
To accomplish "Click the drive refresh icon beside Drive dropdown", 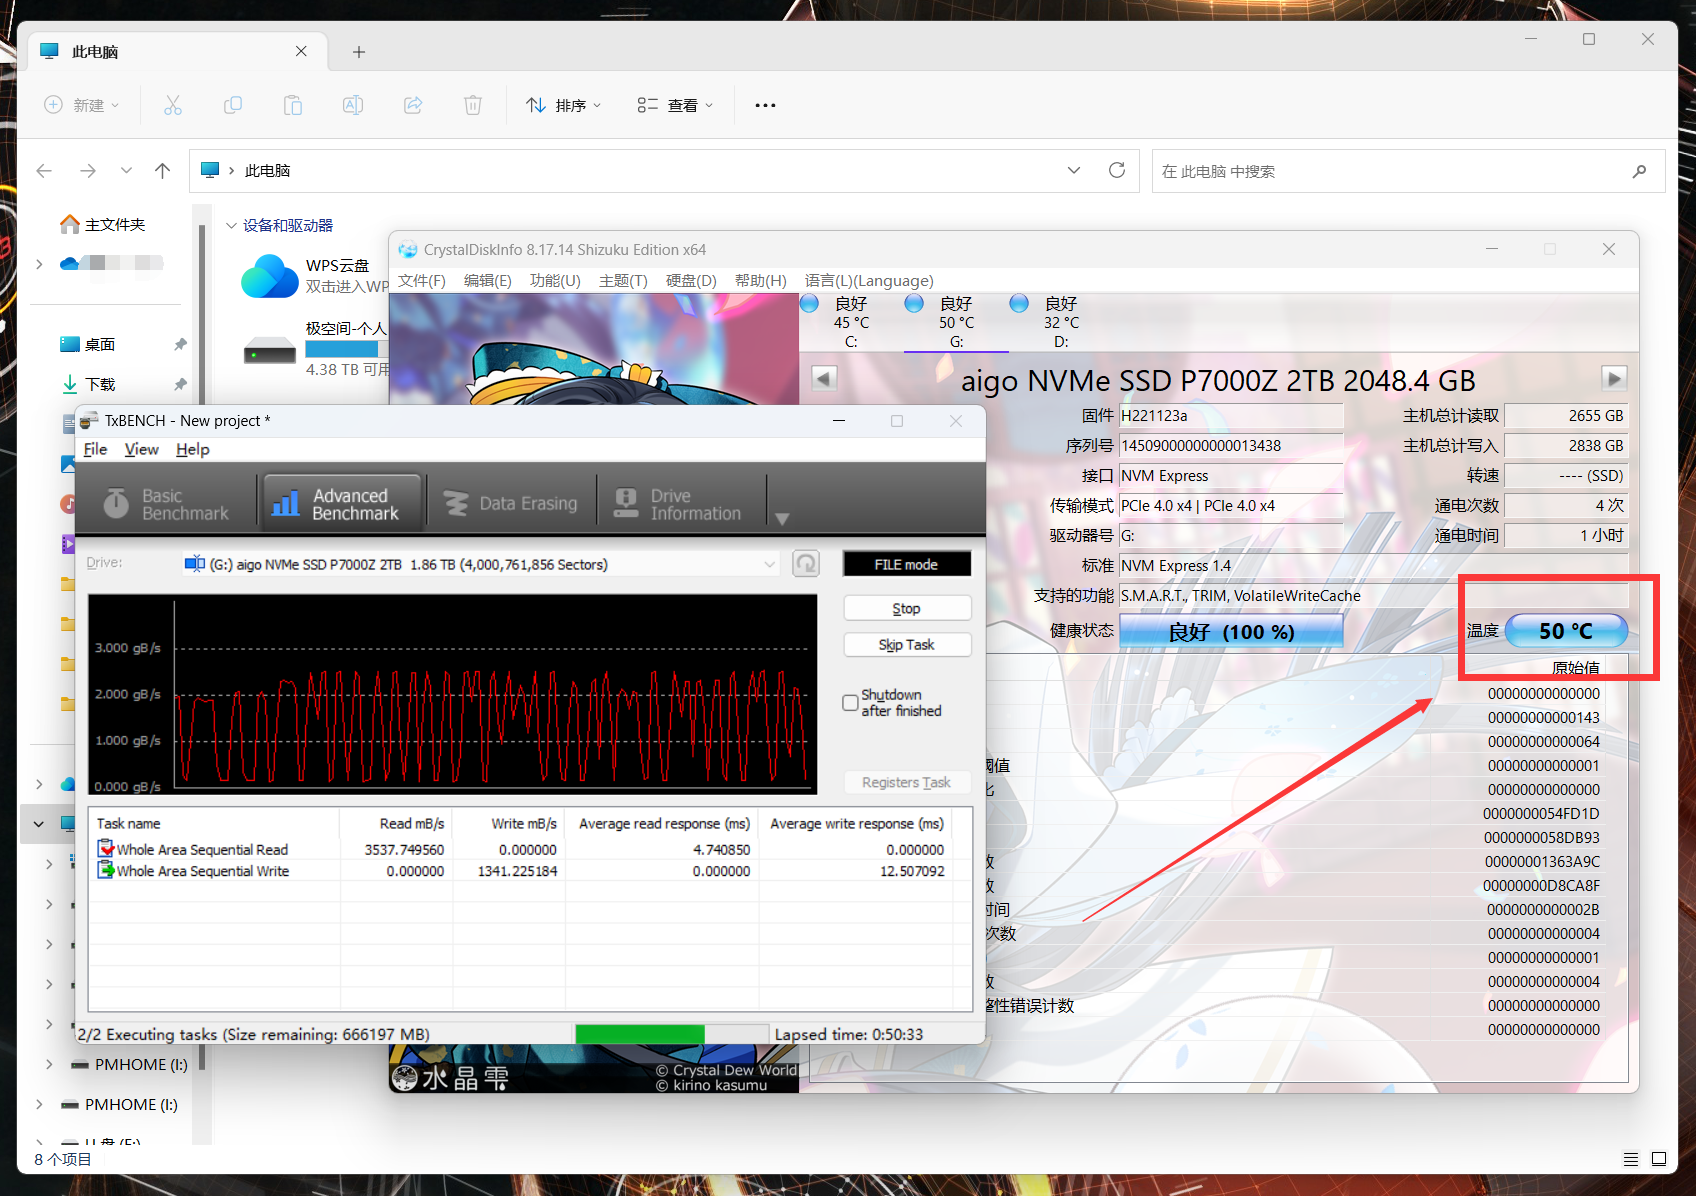I will (x=806, y=564).
